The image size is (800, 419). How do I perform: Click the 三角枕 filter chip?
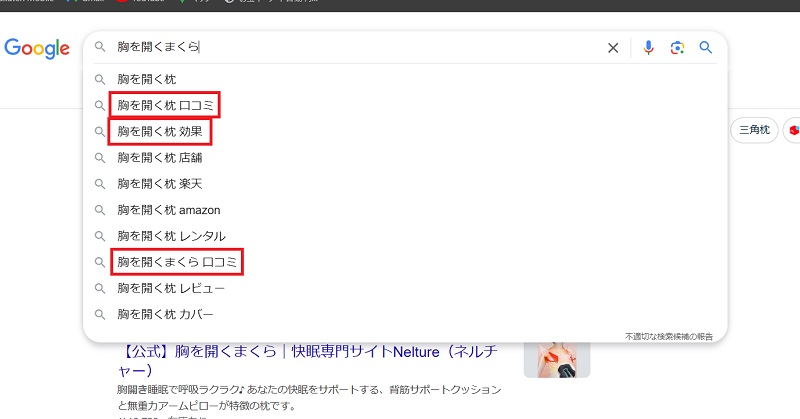point(754,130)
